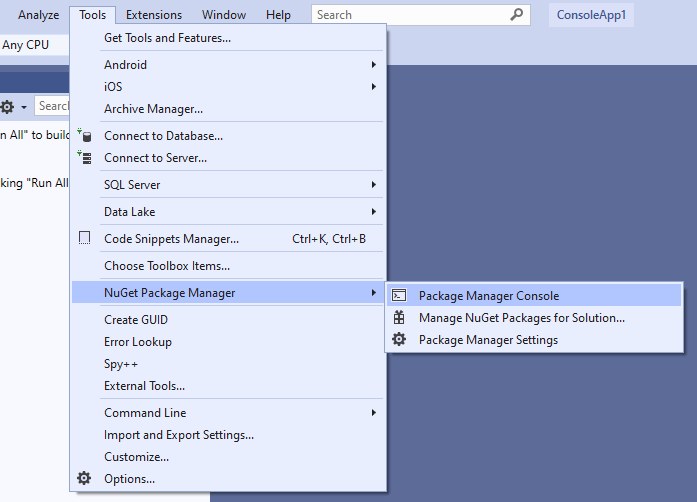Click the Command Line submenu arrow
The width and height of the screenshot is (697, 502).
374,413
